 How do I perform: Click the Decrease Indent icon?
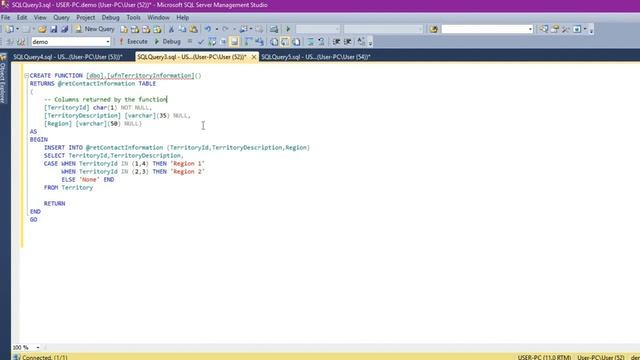point(336,42)
